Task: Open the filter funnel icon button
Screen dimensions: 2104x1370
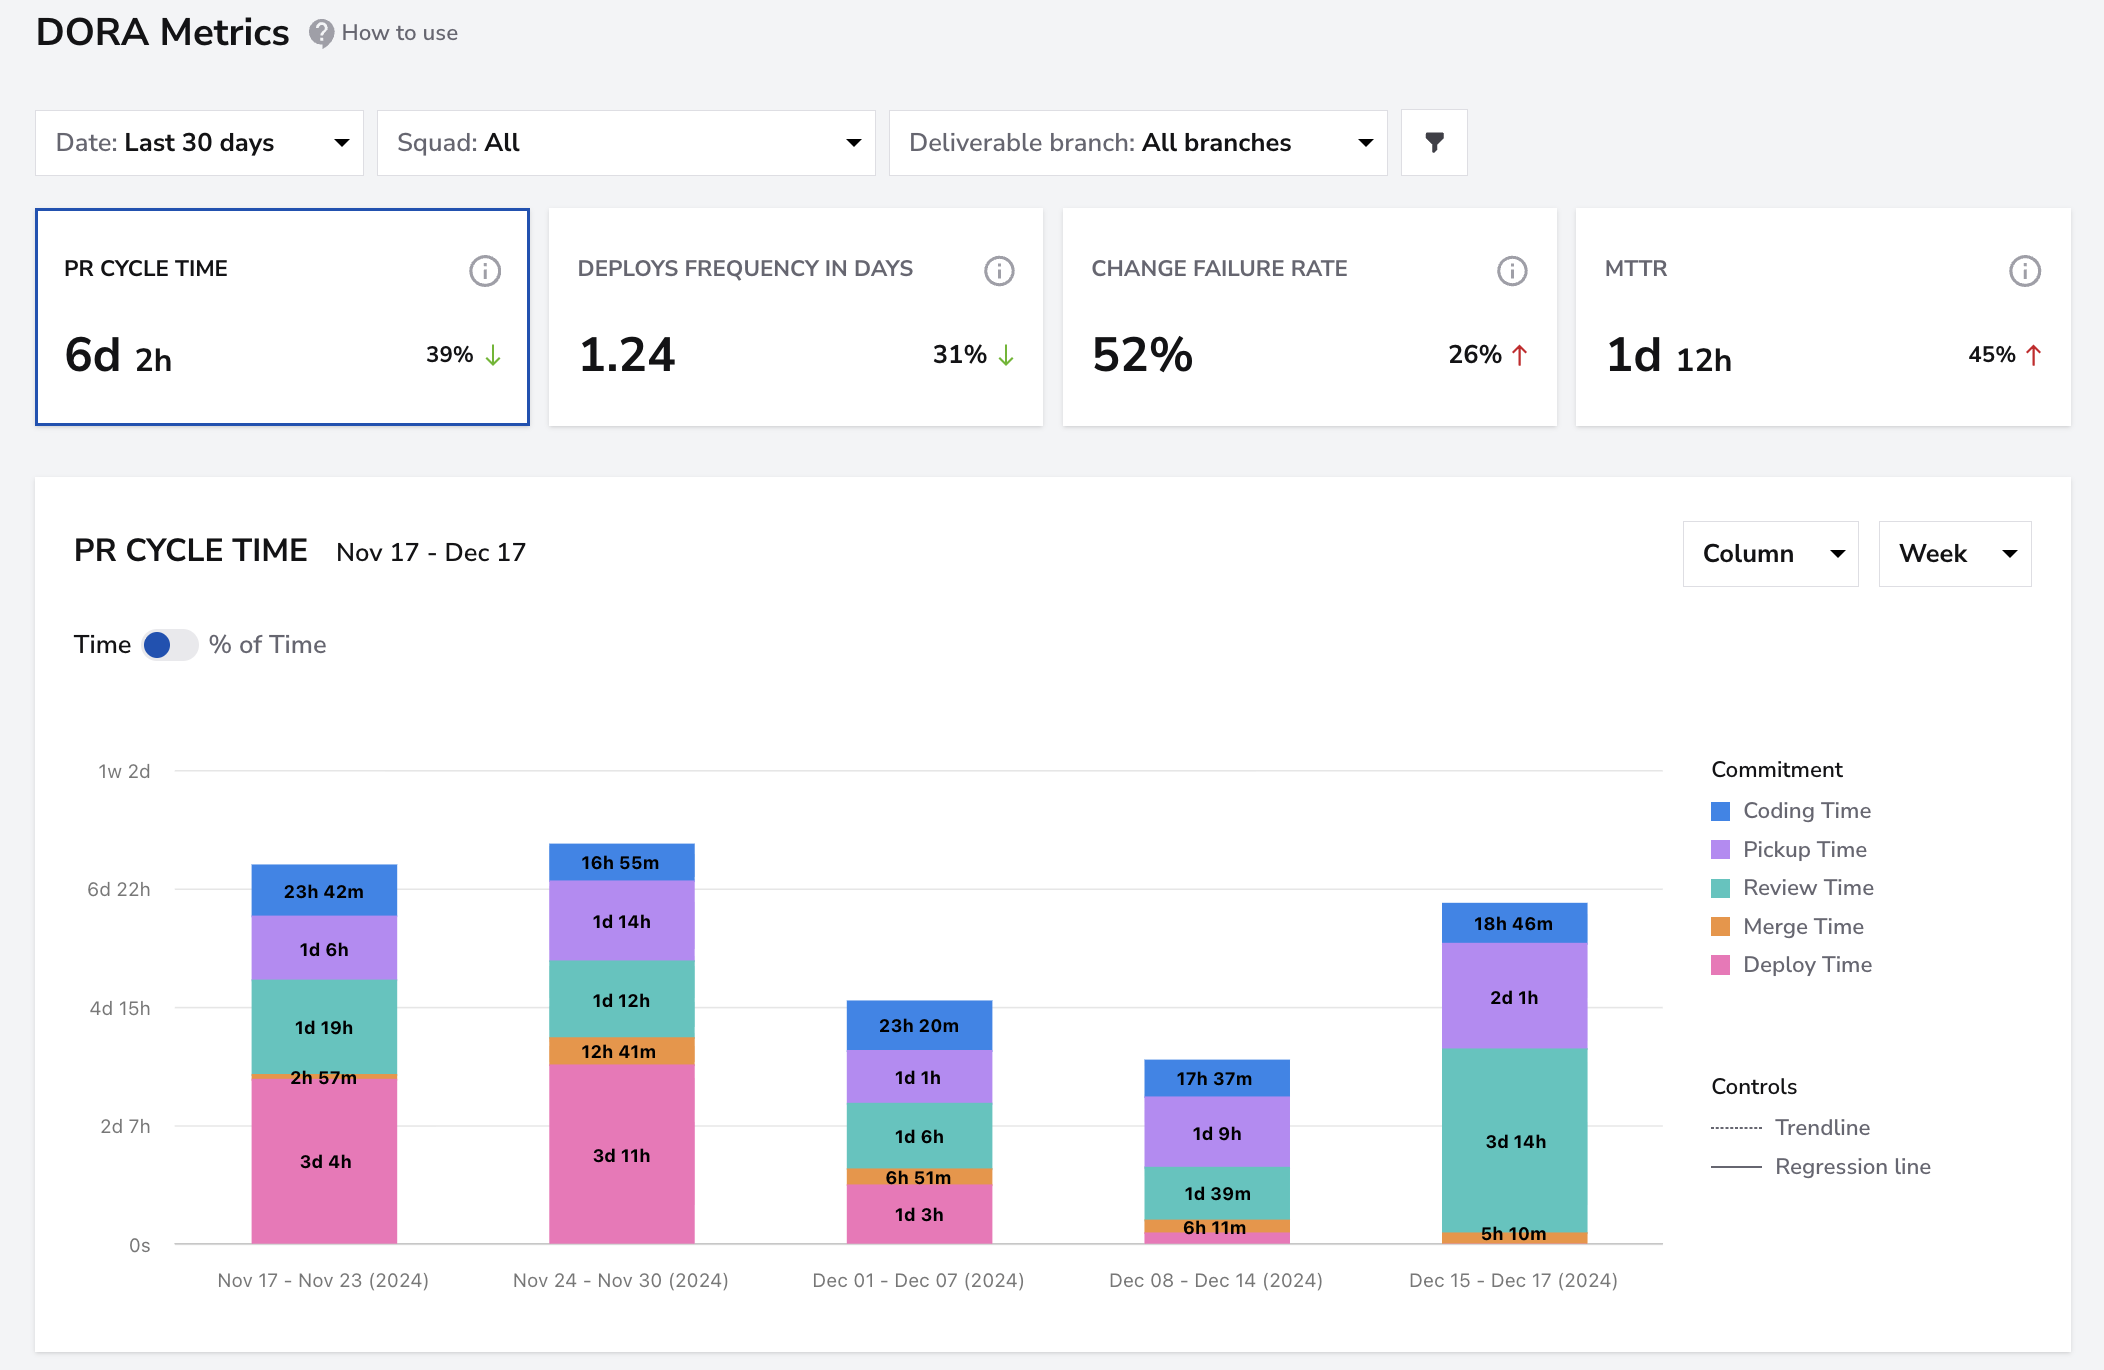Action: tap(1434, 143)
